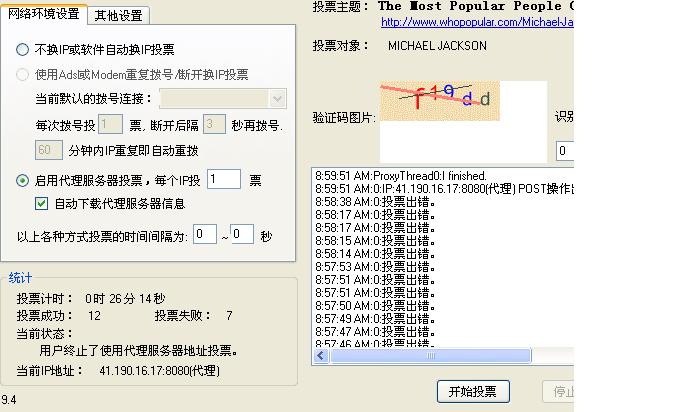The height and width of the screenshot is (412, 683).
Task: Click the 分钟内IP重复 minutes field
Action: pos(48,150)
